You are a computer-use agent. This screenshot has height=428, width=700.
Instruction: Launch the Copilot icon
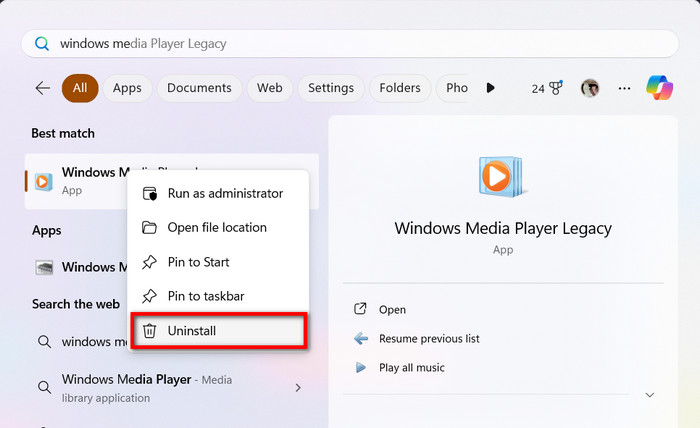(659, 87)
